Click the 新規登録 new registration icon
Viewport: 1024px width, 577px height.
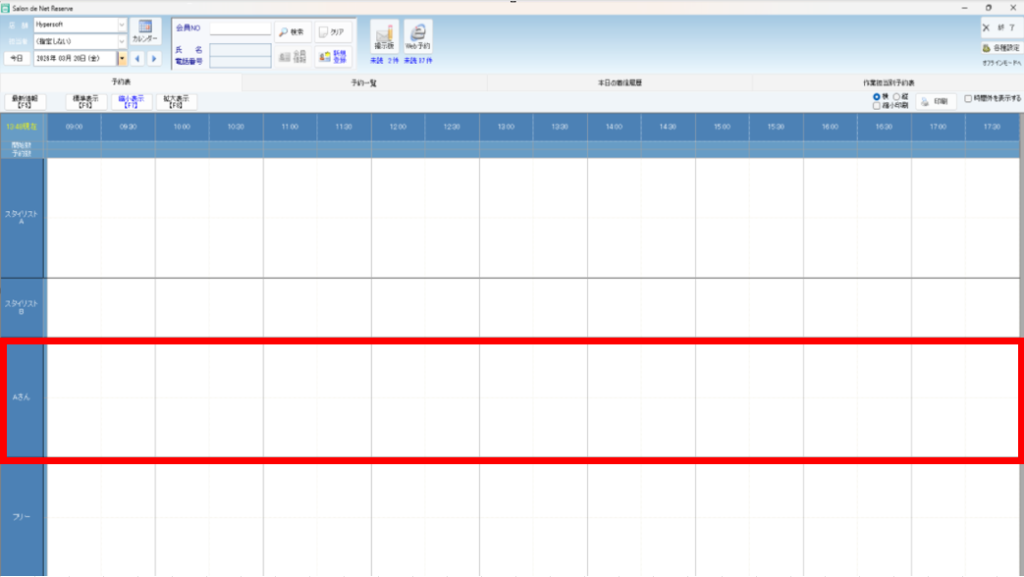point(332,56)
